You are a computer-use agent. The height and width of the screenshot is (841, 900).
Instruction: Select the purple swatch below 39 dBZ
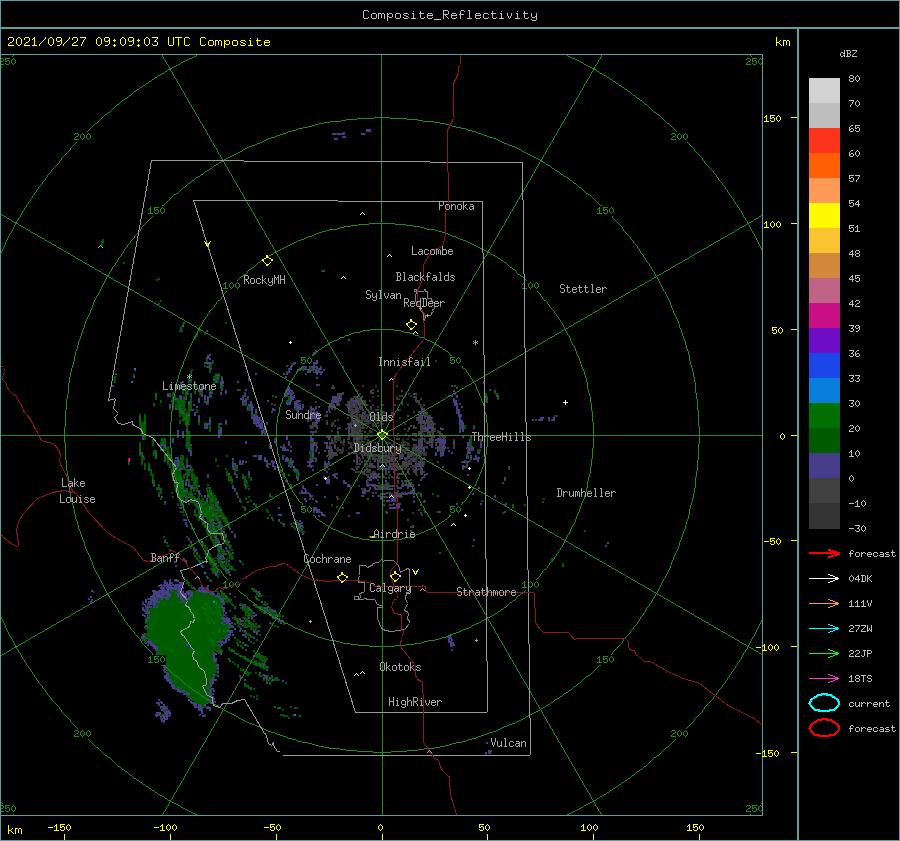(824, 340)
